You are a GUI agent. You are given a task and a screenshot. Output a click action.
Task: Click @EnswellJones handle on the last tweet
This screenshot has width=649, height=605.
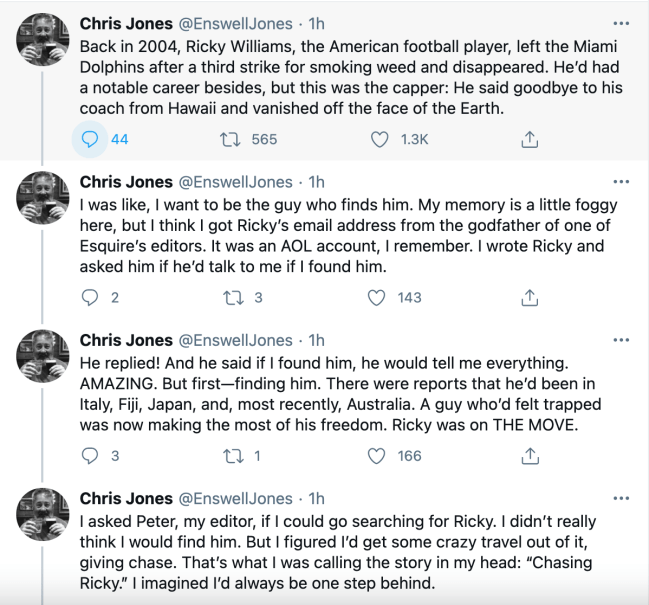tap(235, 498)
